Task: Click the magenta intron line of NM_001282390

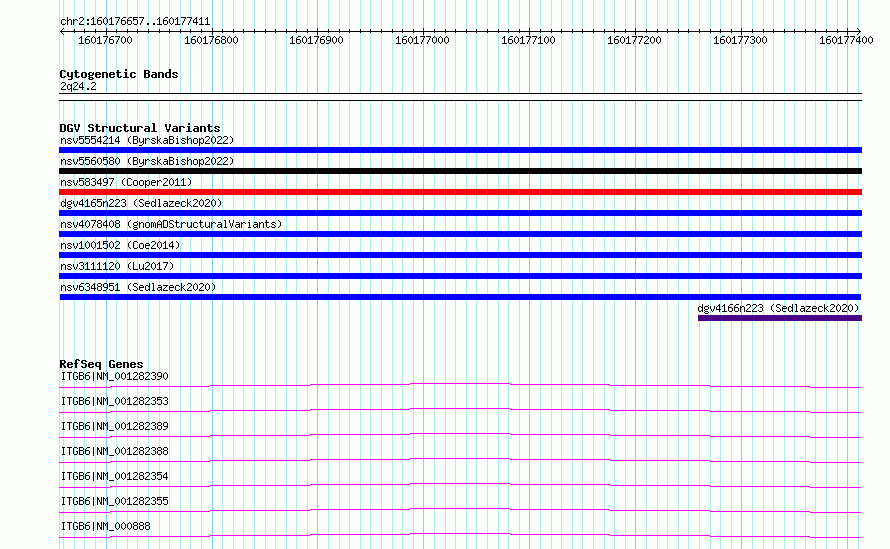Action: (460, 384)
